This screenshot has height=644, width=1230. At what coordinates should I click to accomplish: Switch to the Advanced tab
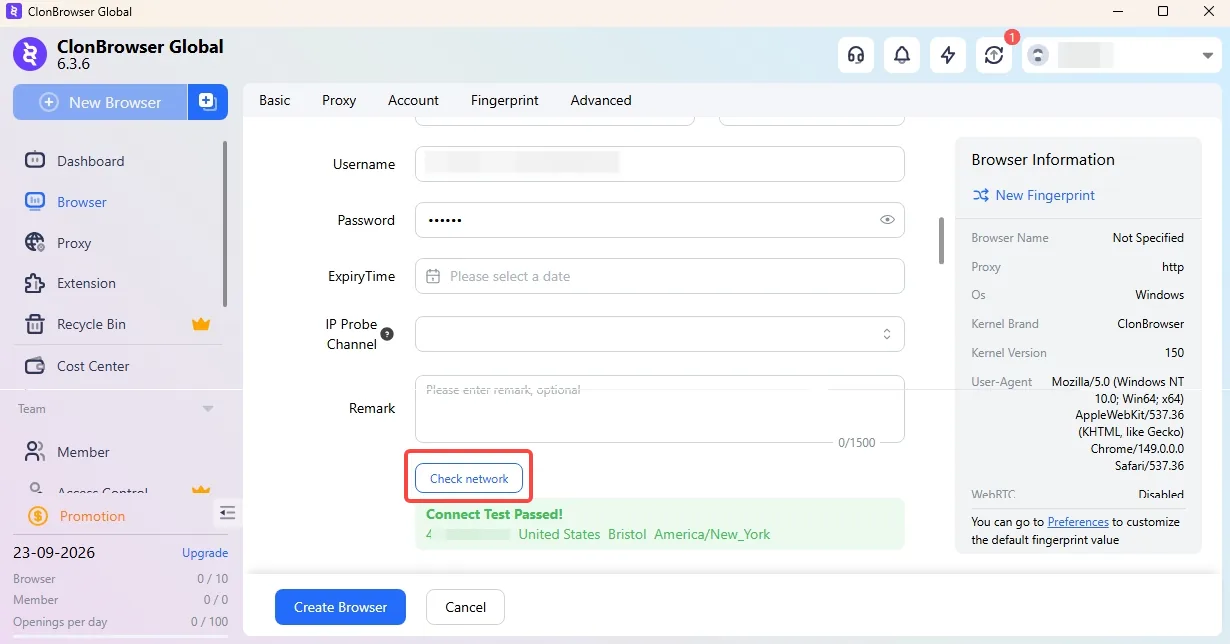pyautogui.click(x=601, y=100)
